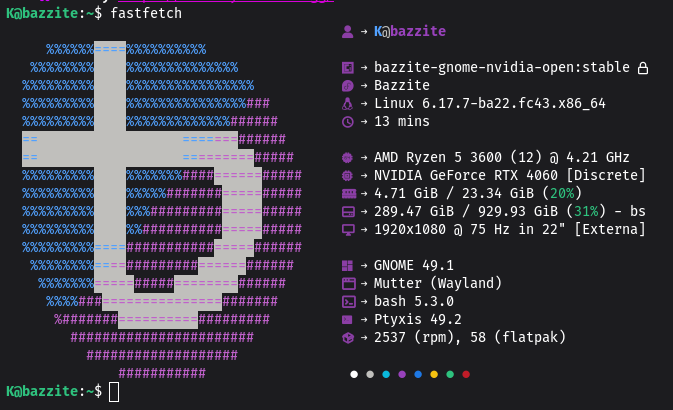
Task: Click the 'bash 5.3.0' text
Action: click(x=414, y=302)
